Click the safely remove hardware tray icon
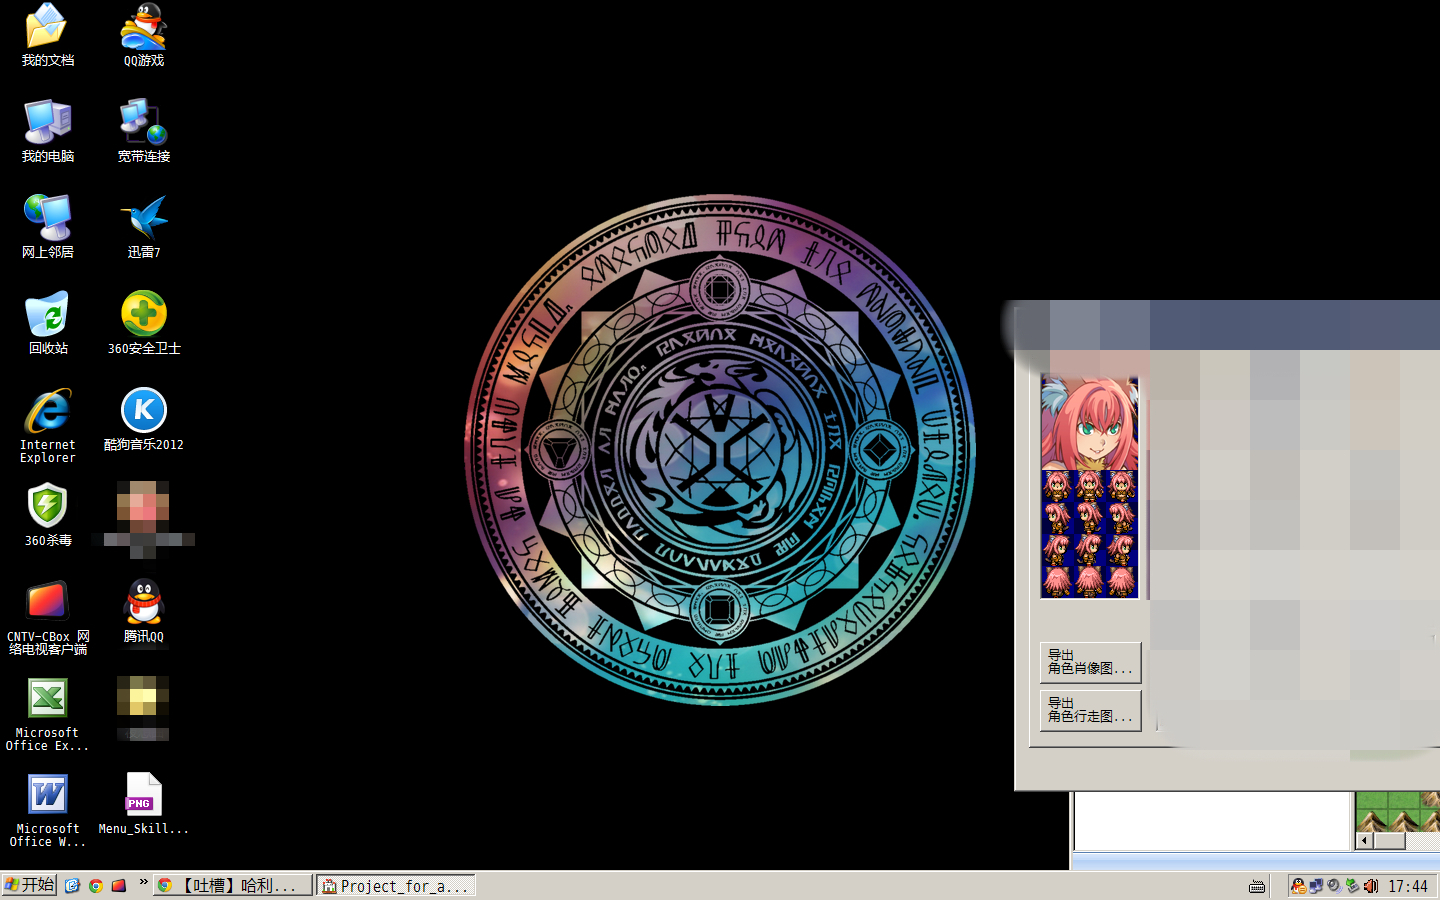Screen dimensions: 1440x900 click(1352, 886)
